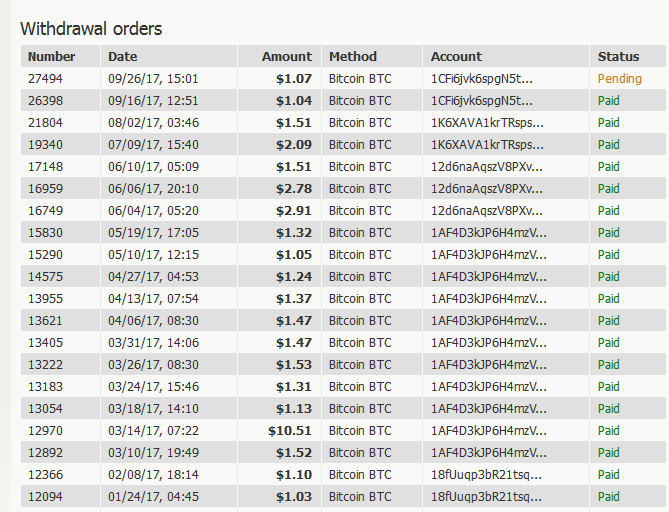Click the Withdrawal orders heading
This screenshot has height=512, width=669.
pyautogui.click(x=91, y=29)
